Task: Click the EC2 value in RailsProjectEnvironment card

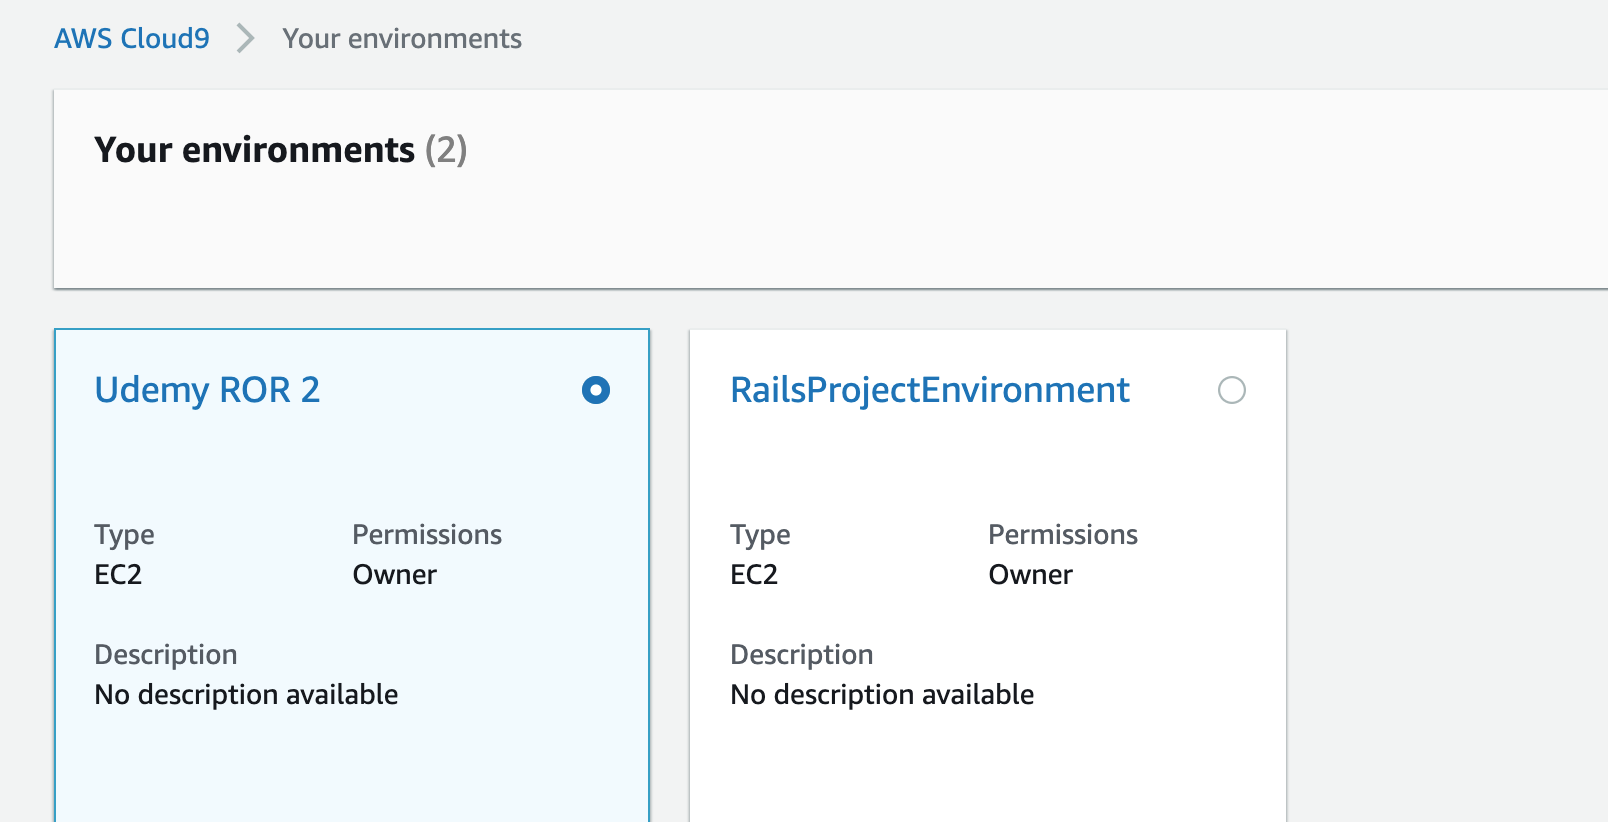Action: (x=754, y=575)
